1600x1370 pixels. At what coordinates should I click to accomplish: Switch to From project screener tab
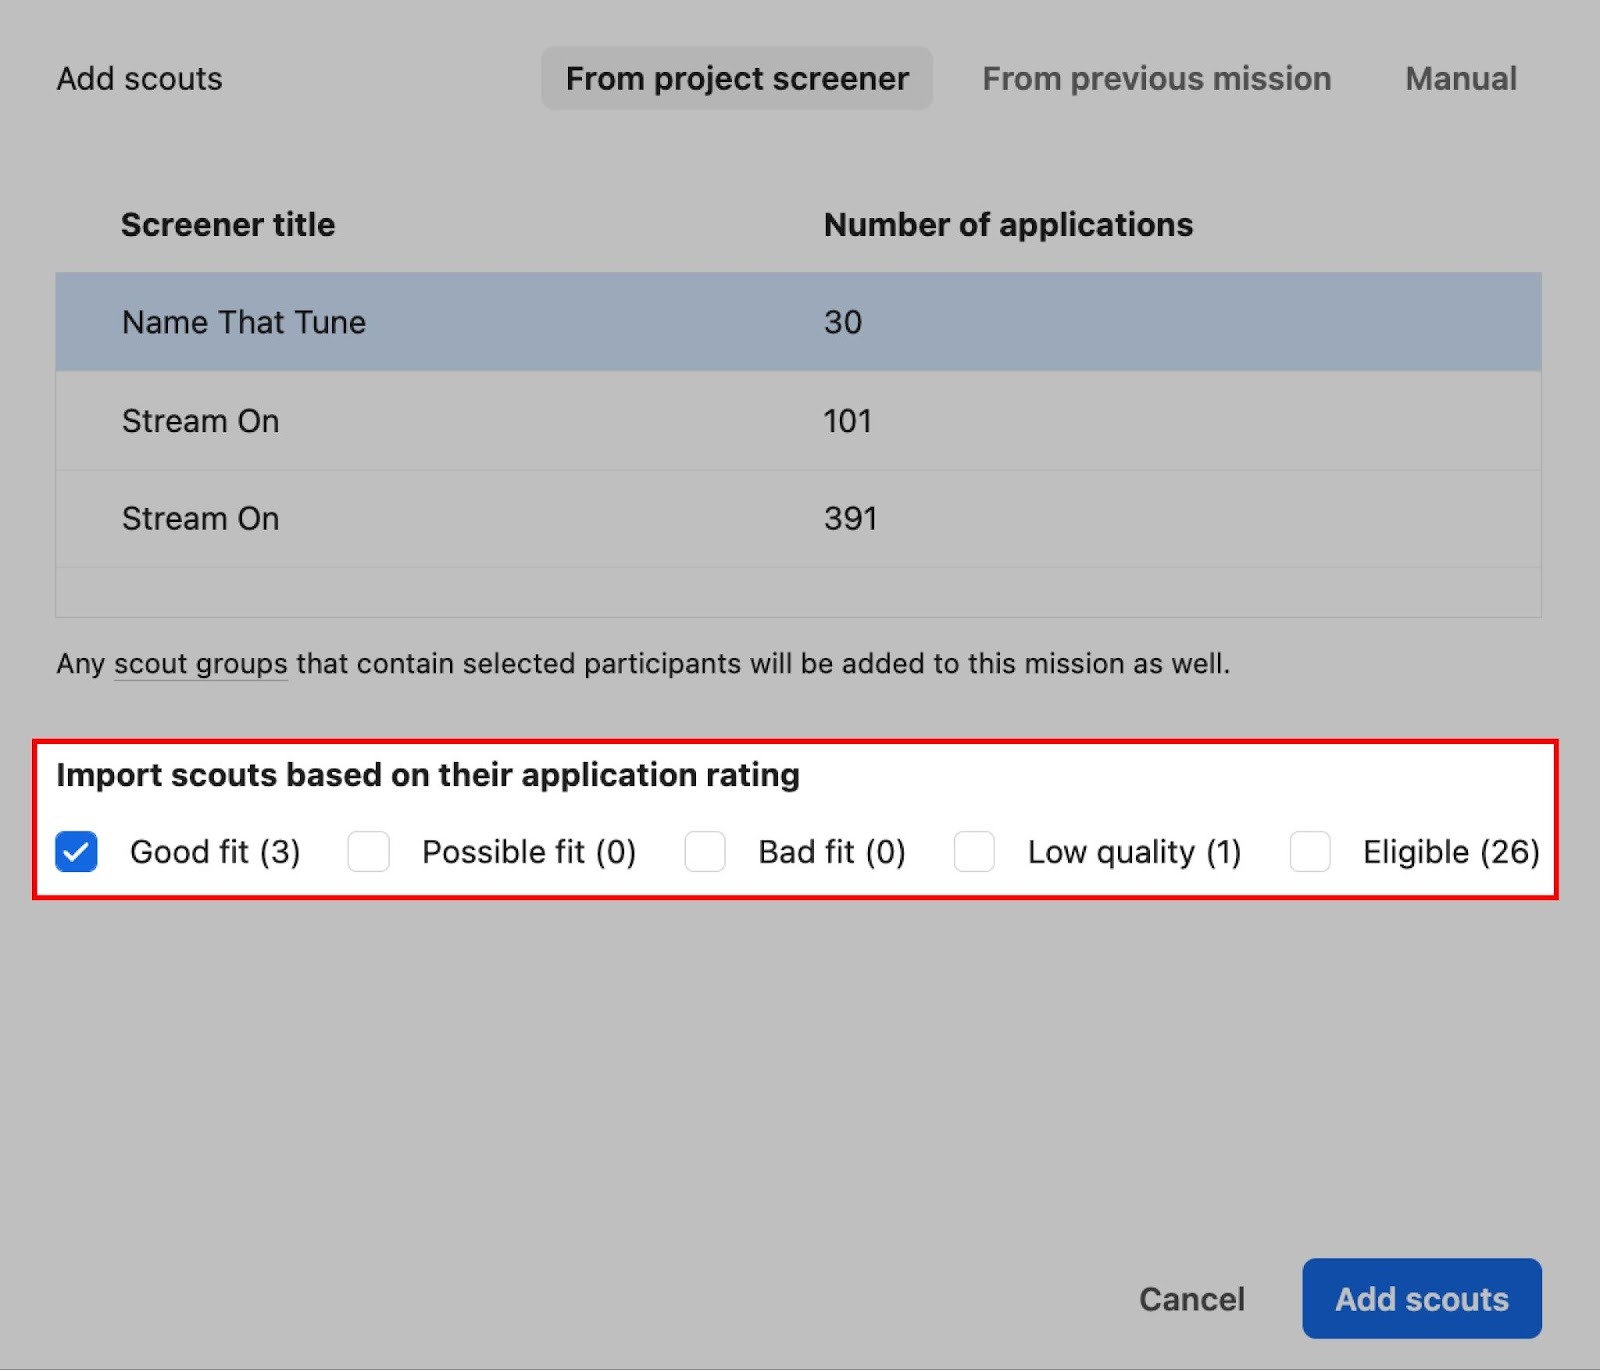tap(737, 78)
